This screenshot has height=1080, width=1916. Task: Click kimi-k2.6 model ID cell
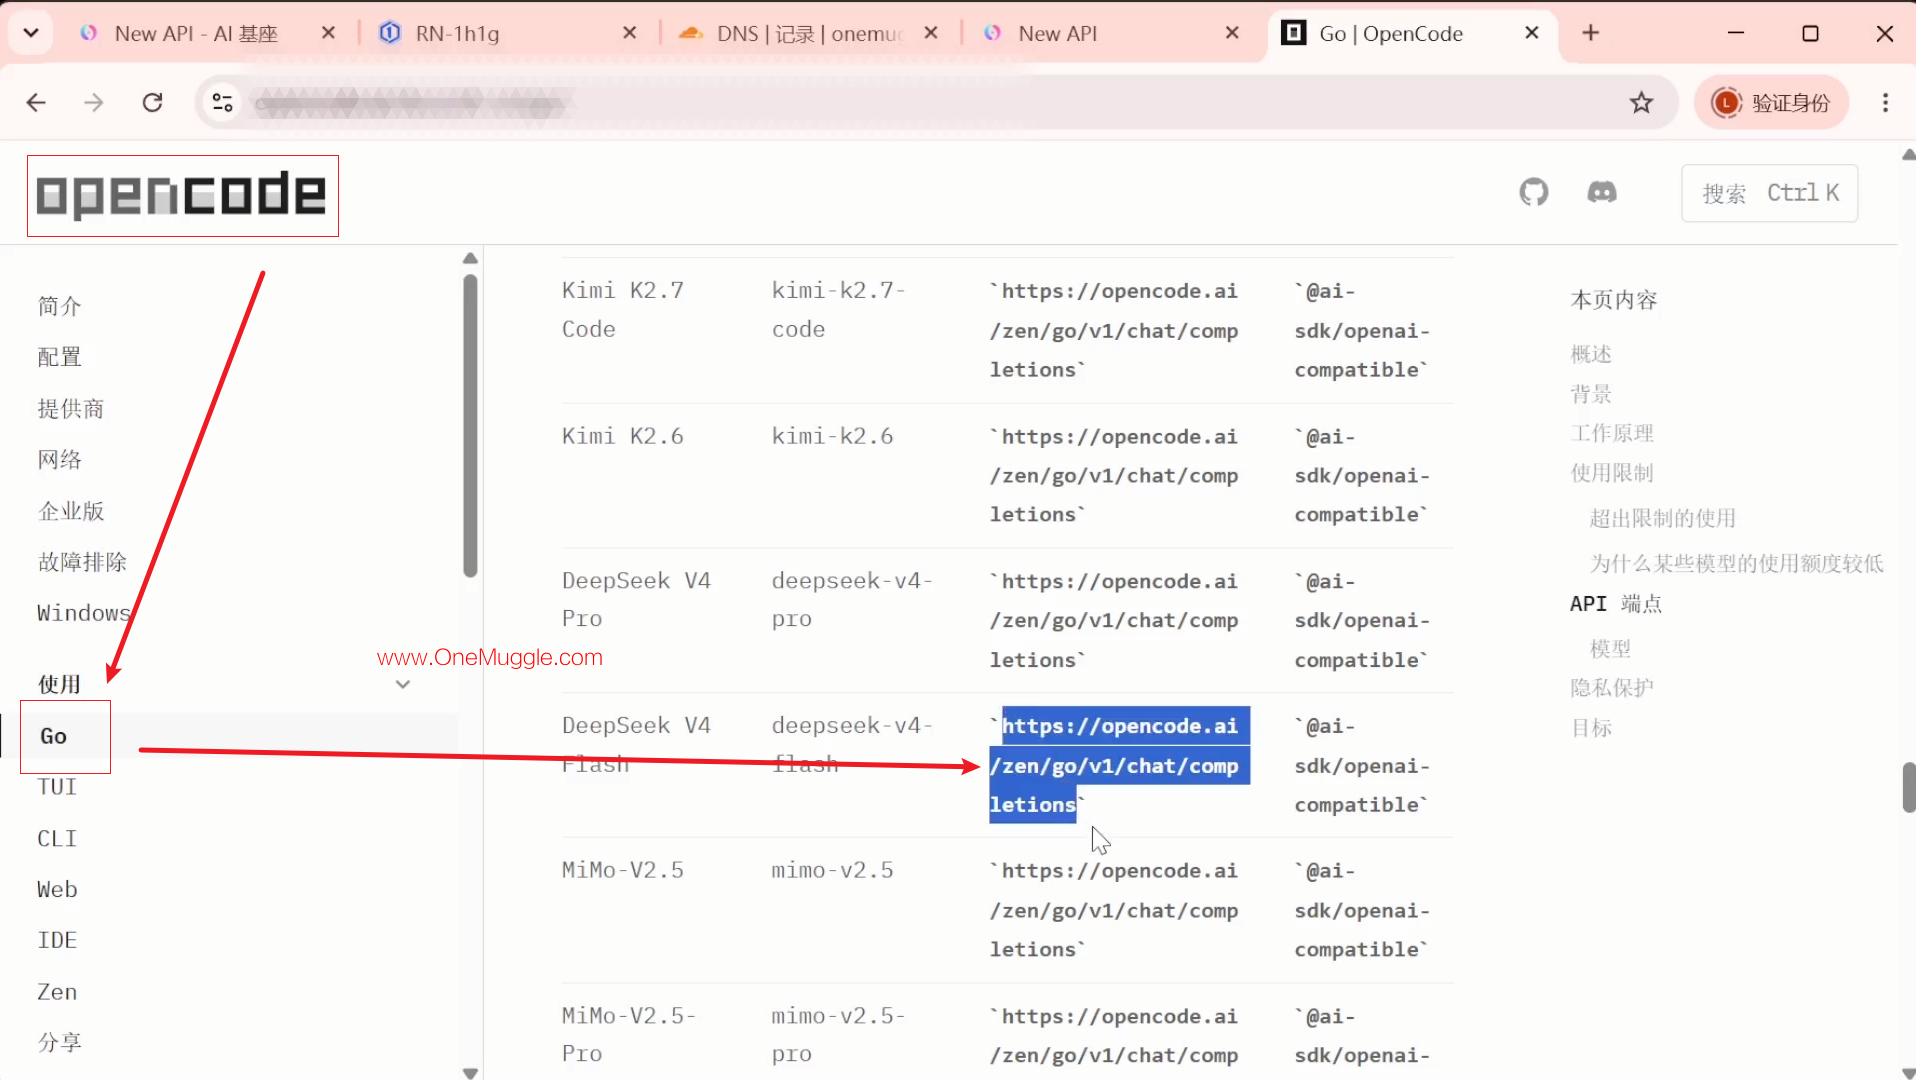click(832, 436)
